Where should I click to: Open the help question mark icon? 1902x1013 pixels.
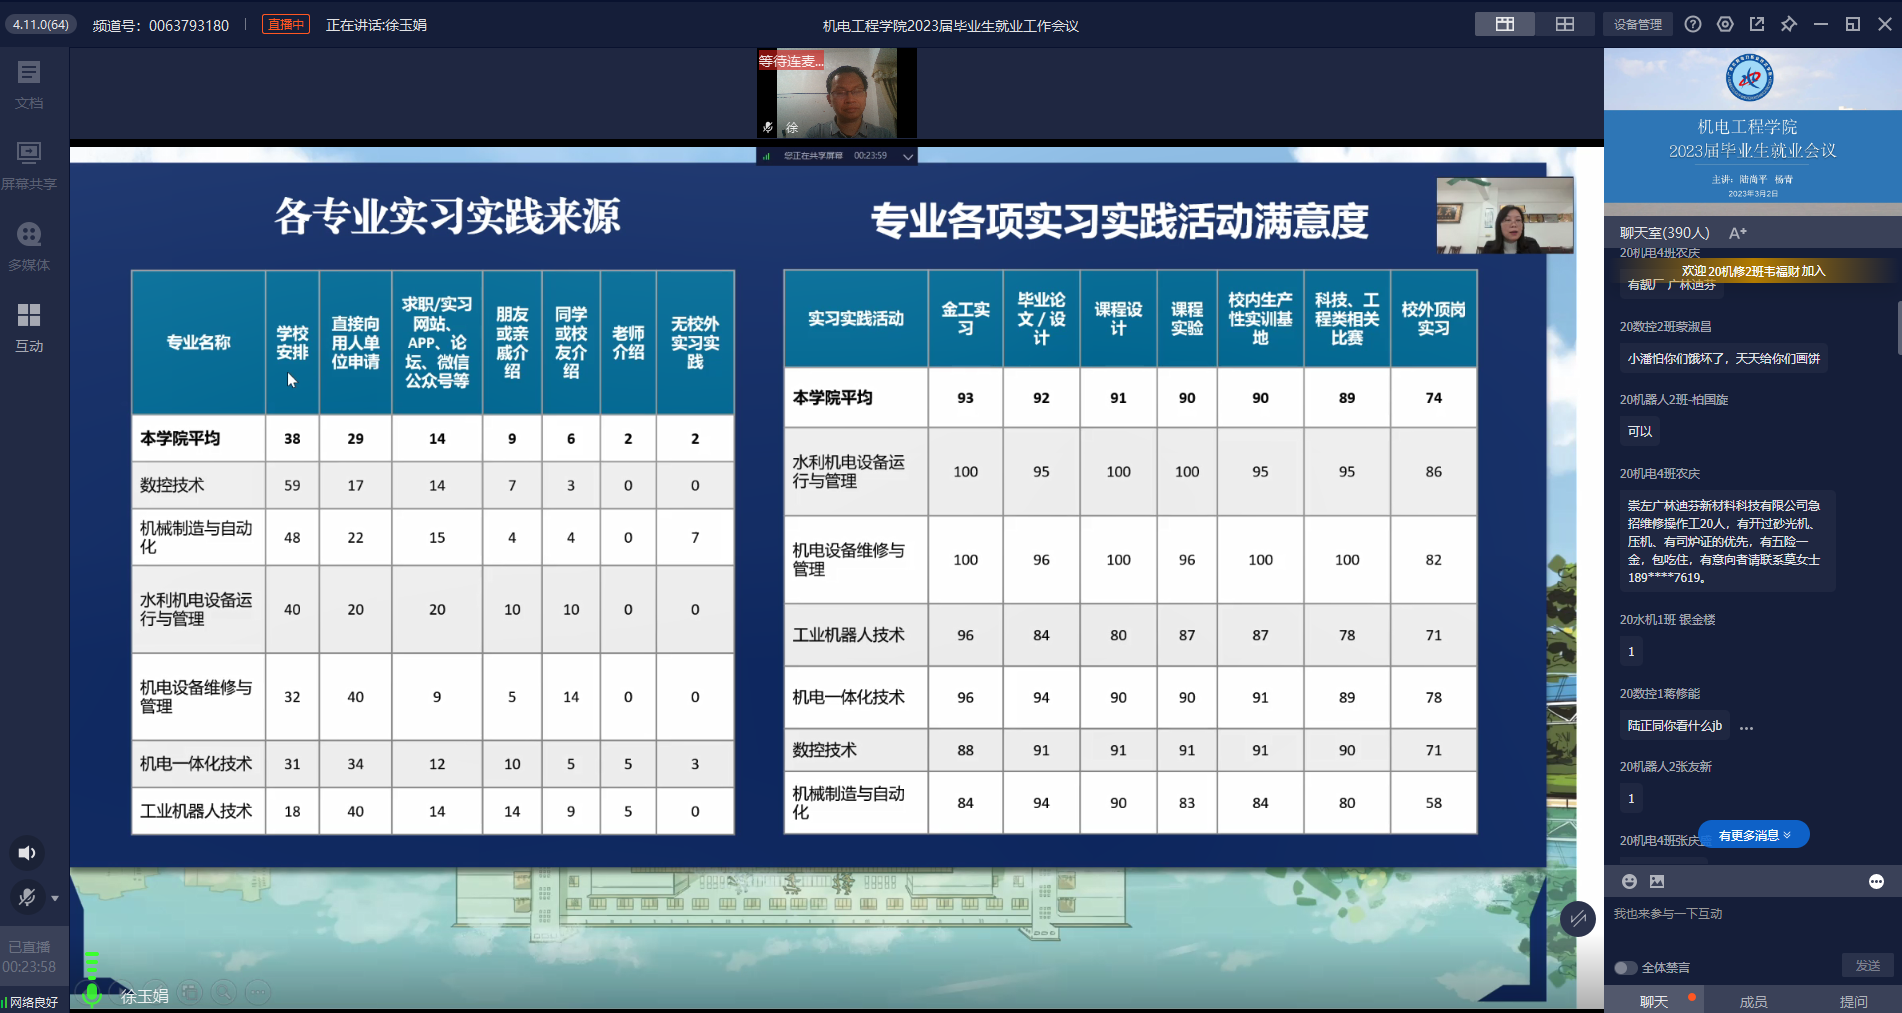(1693, 24)
